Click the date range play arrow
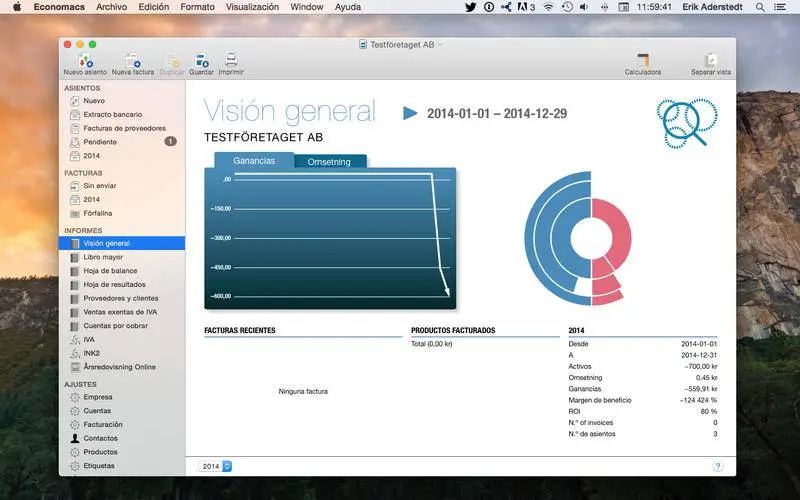This screenshot has width=800, height=500. point(410,113)
